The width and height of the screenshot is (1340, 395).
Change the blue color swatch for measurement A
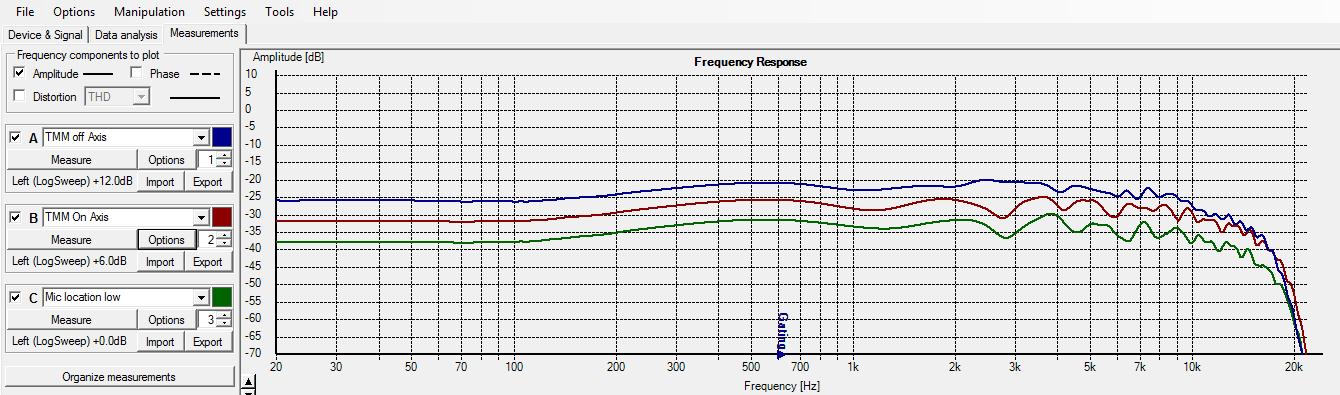point(222,137)
